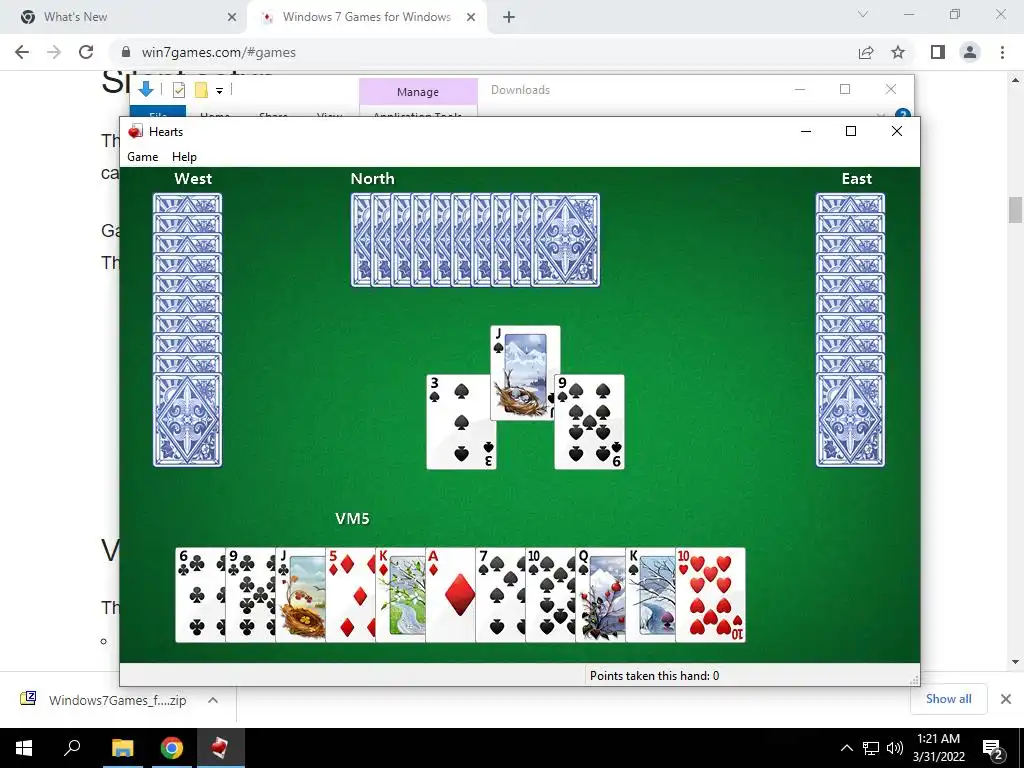This screenshot has height=768, width=1024.
Task: Open Chrome three-dot menu
Action: click(1002, 52)
